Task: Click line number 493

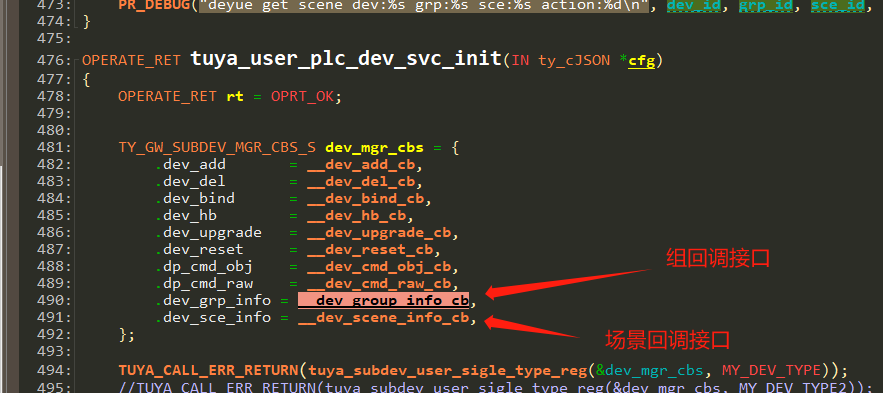Action: click(x=53, y=351)
